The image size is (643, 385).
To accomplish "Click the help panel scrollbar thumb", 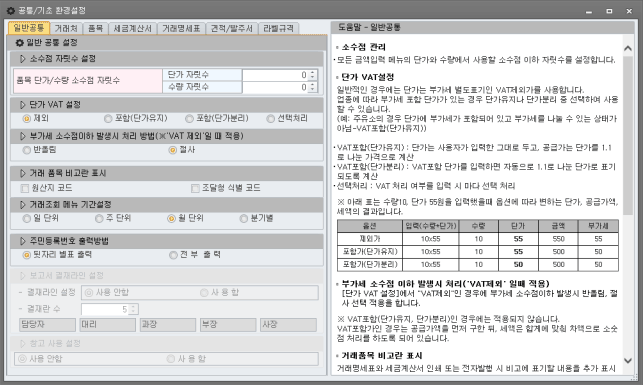I will (628, 135).
